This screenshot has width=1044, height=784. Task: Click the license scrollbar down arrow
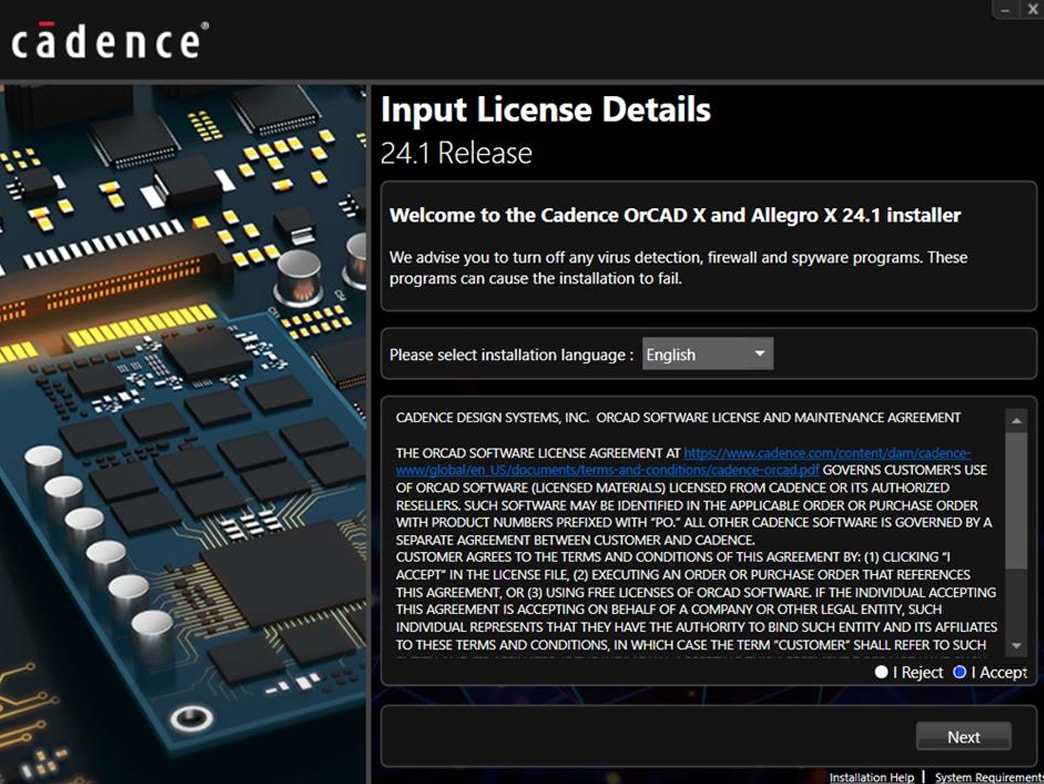pyautogui.click(x=1016, y=646)
